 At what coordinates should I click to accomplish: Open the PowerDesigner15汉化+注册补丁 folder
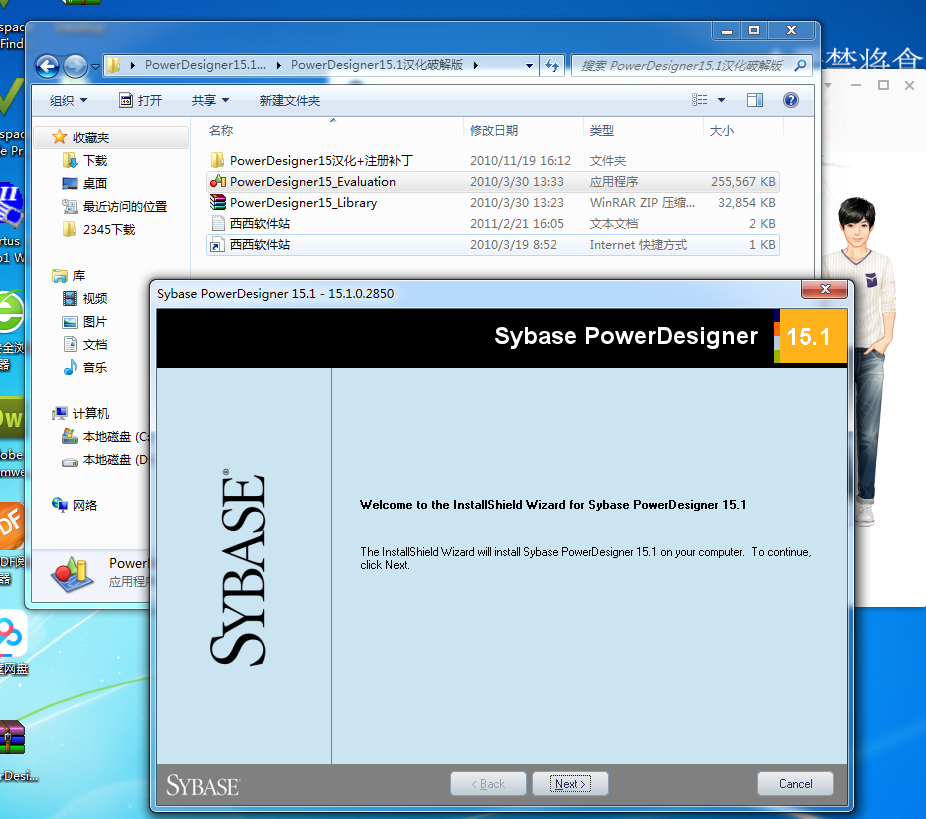[320, 161]
